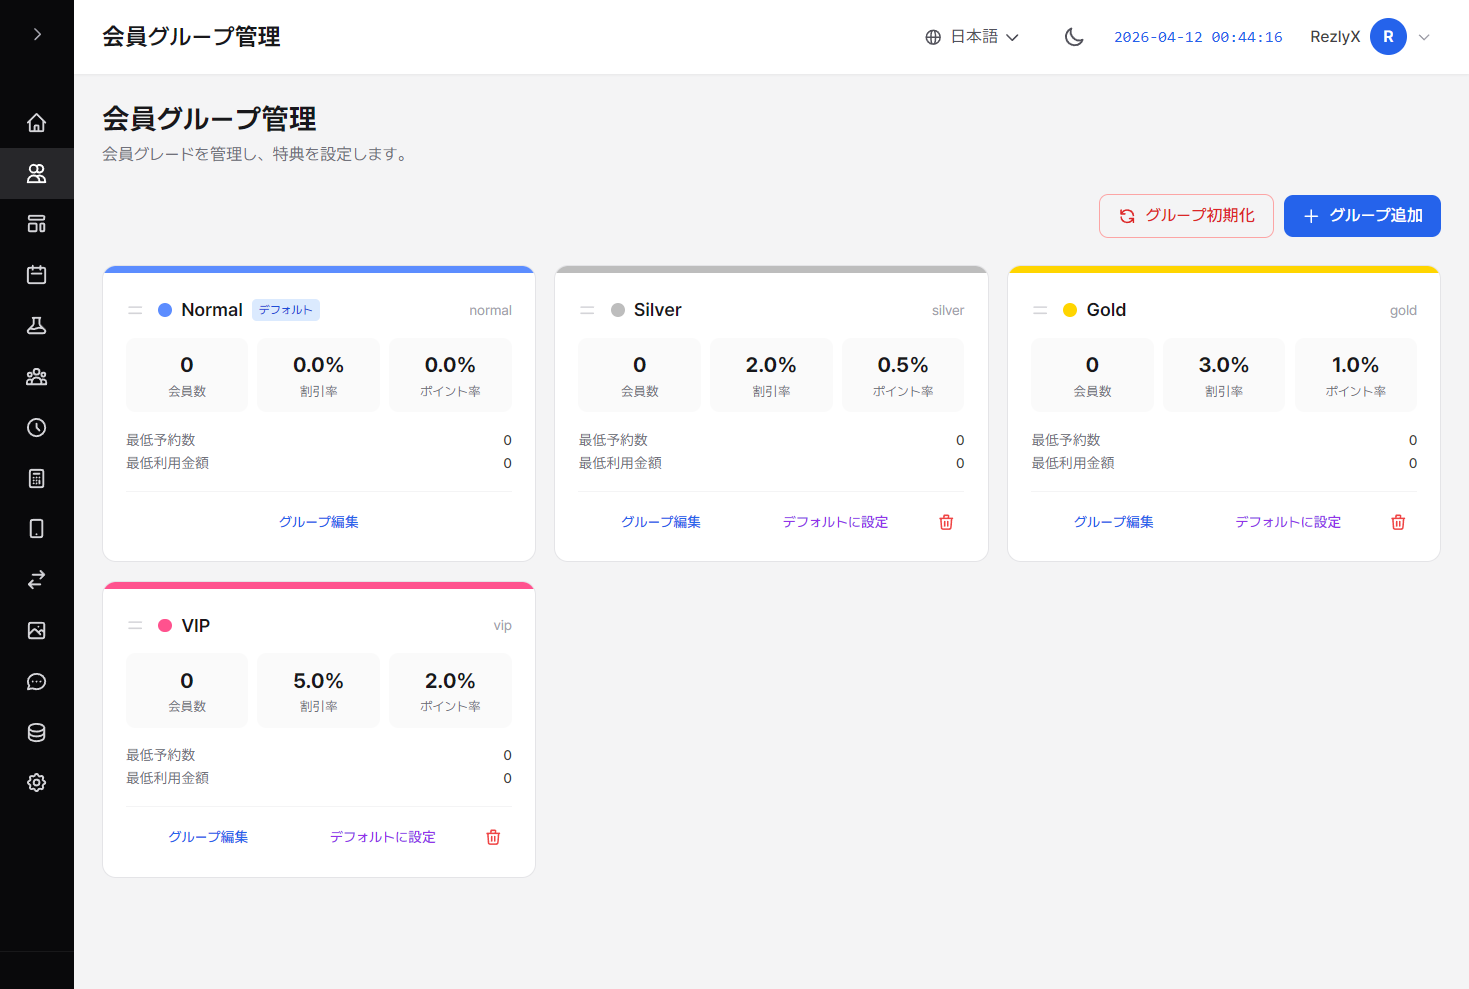Click the Gold group name
This screenshot has height=989, width=1469.
pos(1106,310)
